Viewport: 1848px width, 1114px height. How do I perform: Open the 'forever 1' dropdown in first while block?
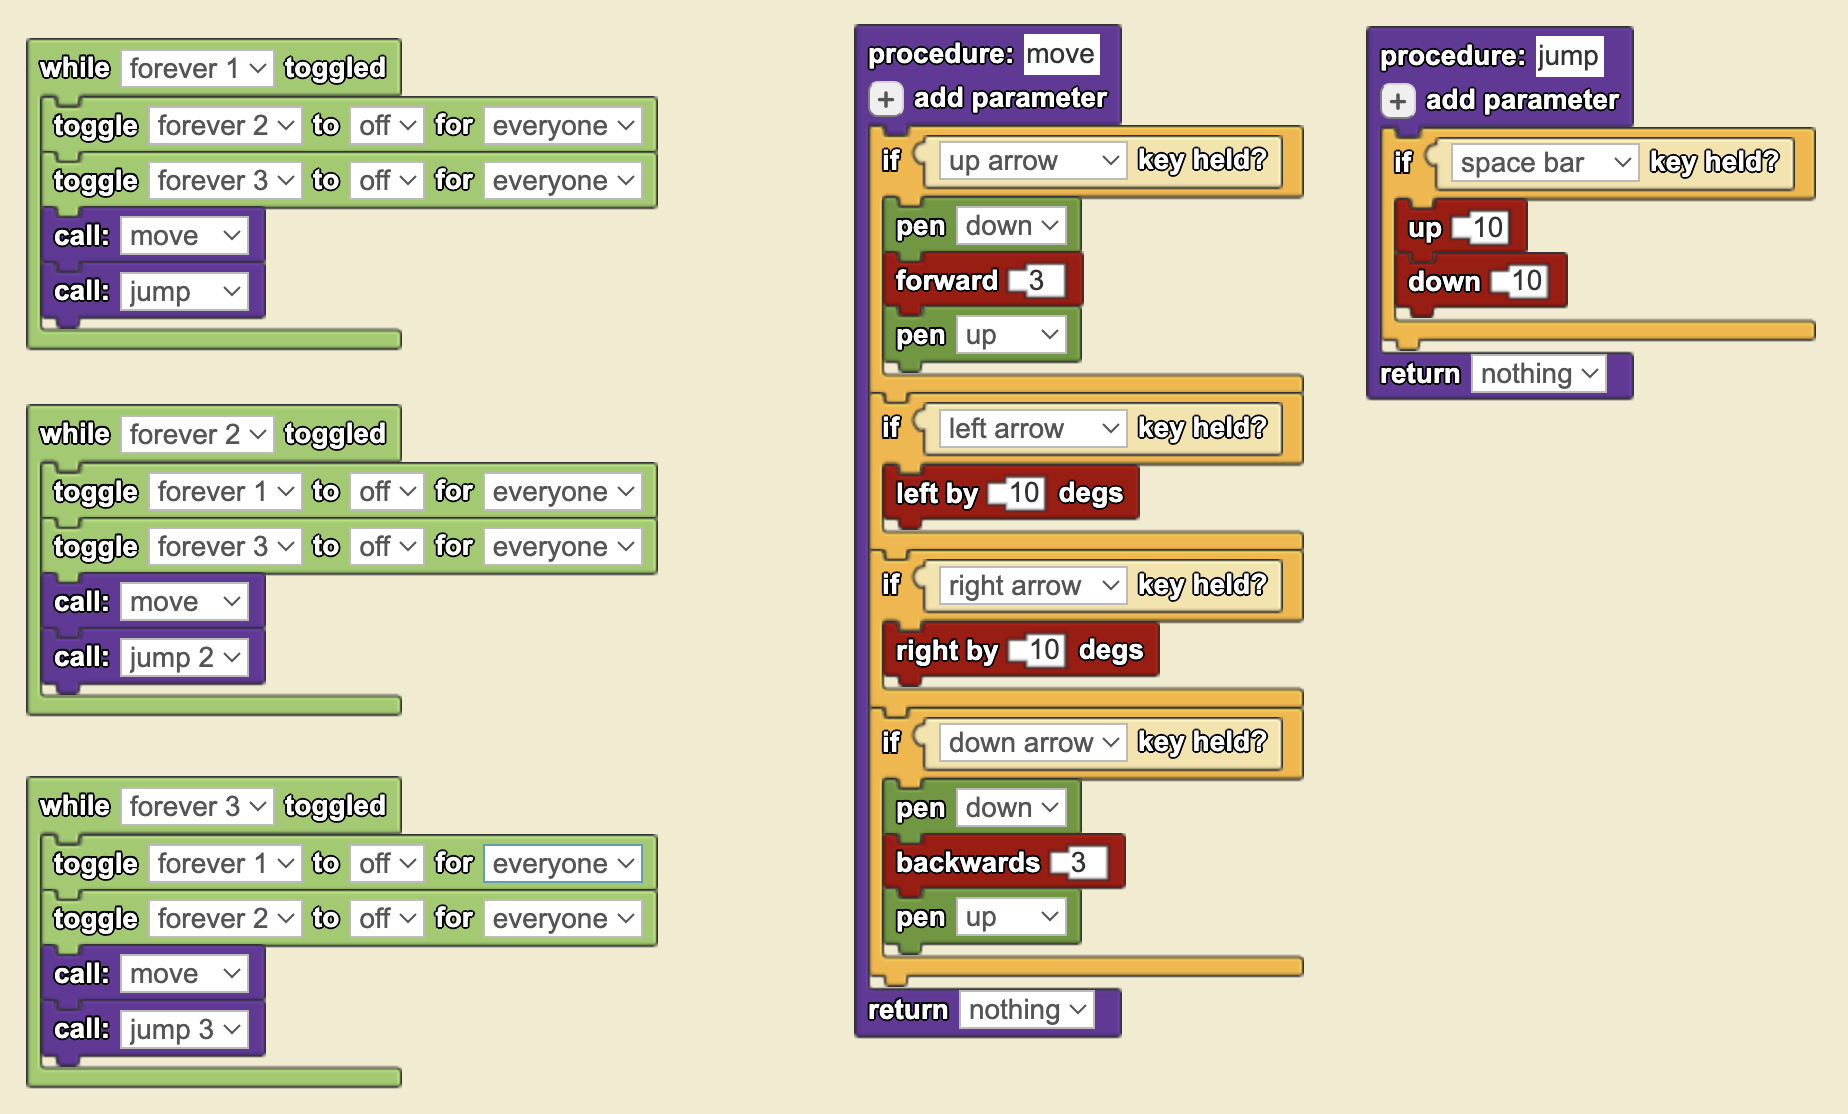(197, 69)
